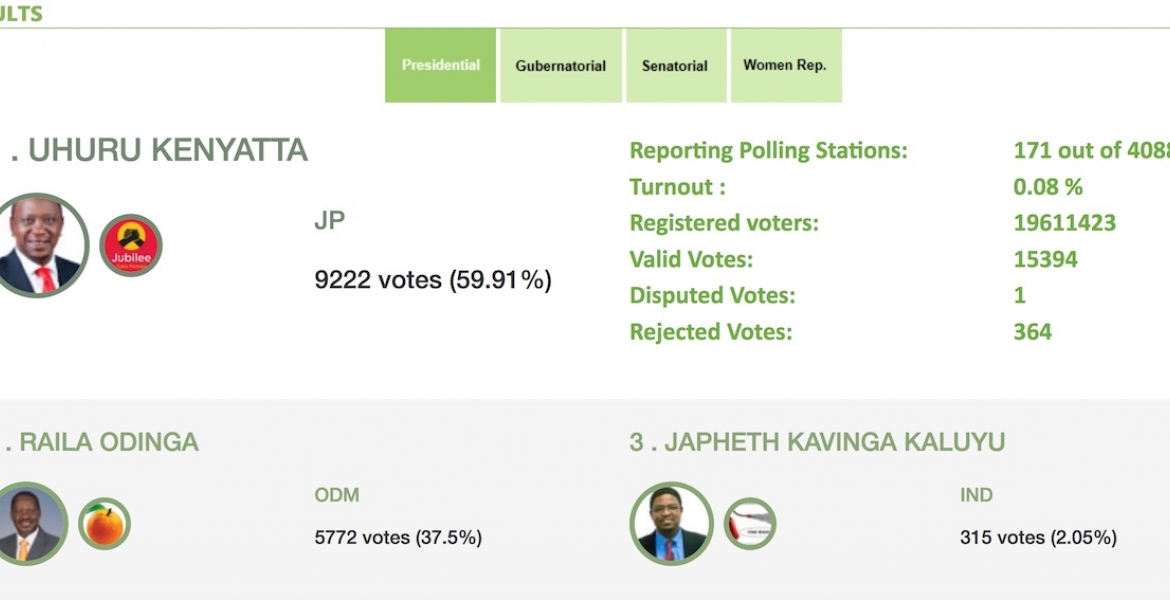View the Senatorial results tab
The width and height of the screenshot is (1170, 600).
coord(676,64)
